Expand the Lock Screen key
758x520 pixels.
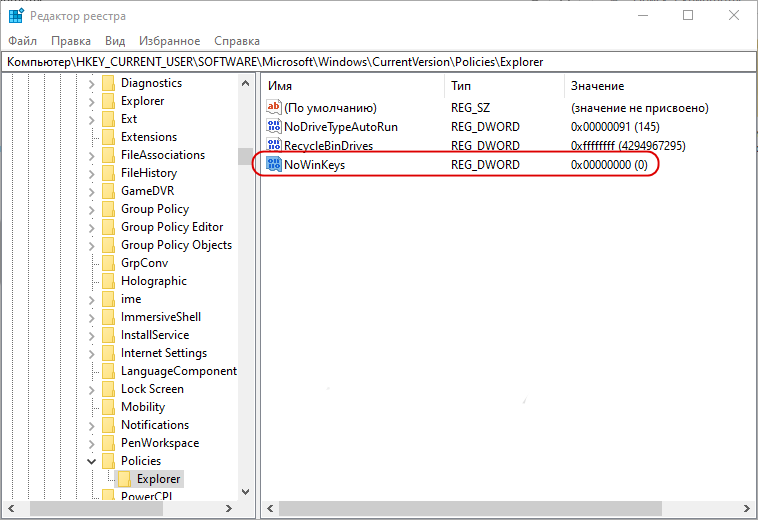point(91,390)
